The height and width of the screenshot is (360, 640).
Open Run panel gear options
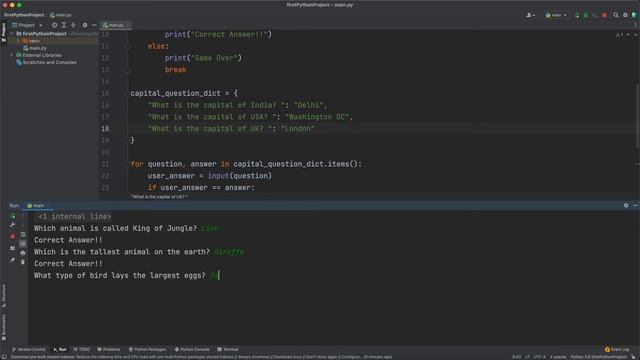[626, 206]
